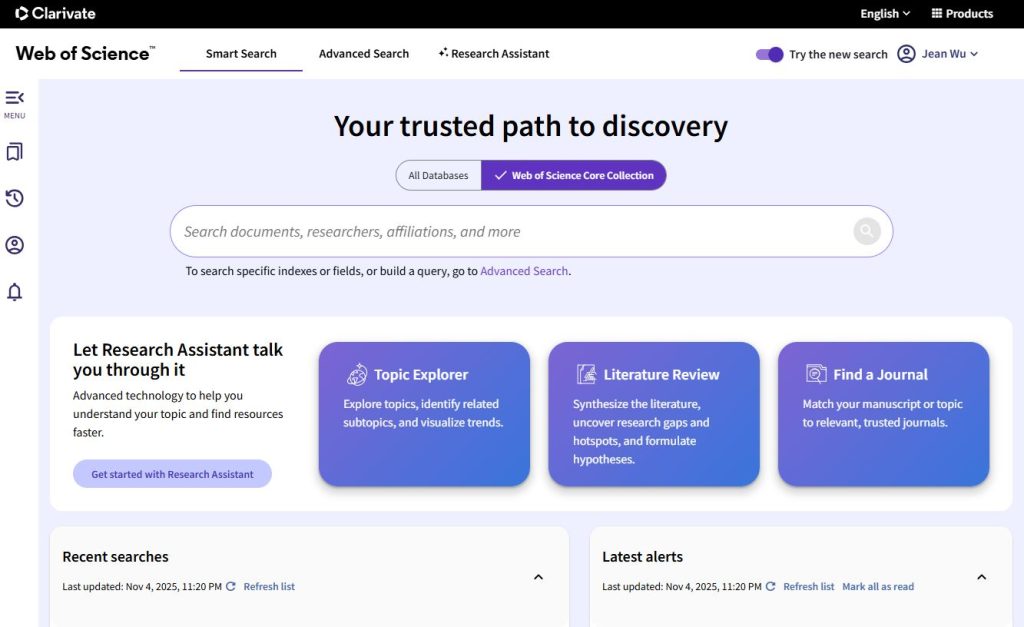Click refresh icon in Recent searches
This screenshot has height=627, width=1024.
coord(231,586)
